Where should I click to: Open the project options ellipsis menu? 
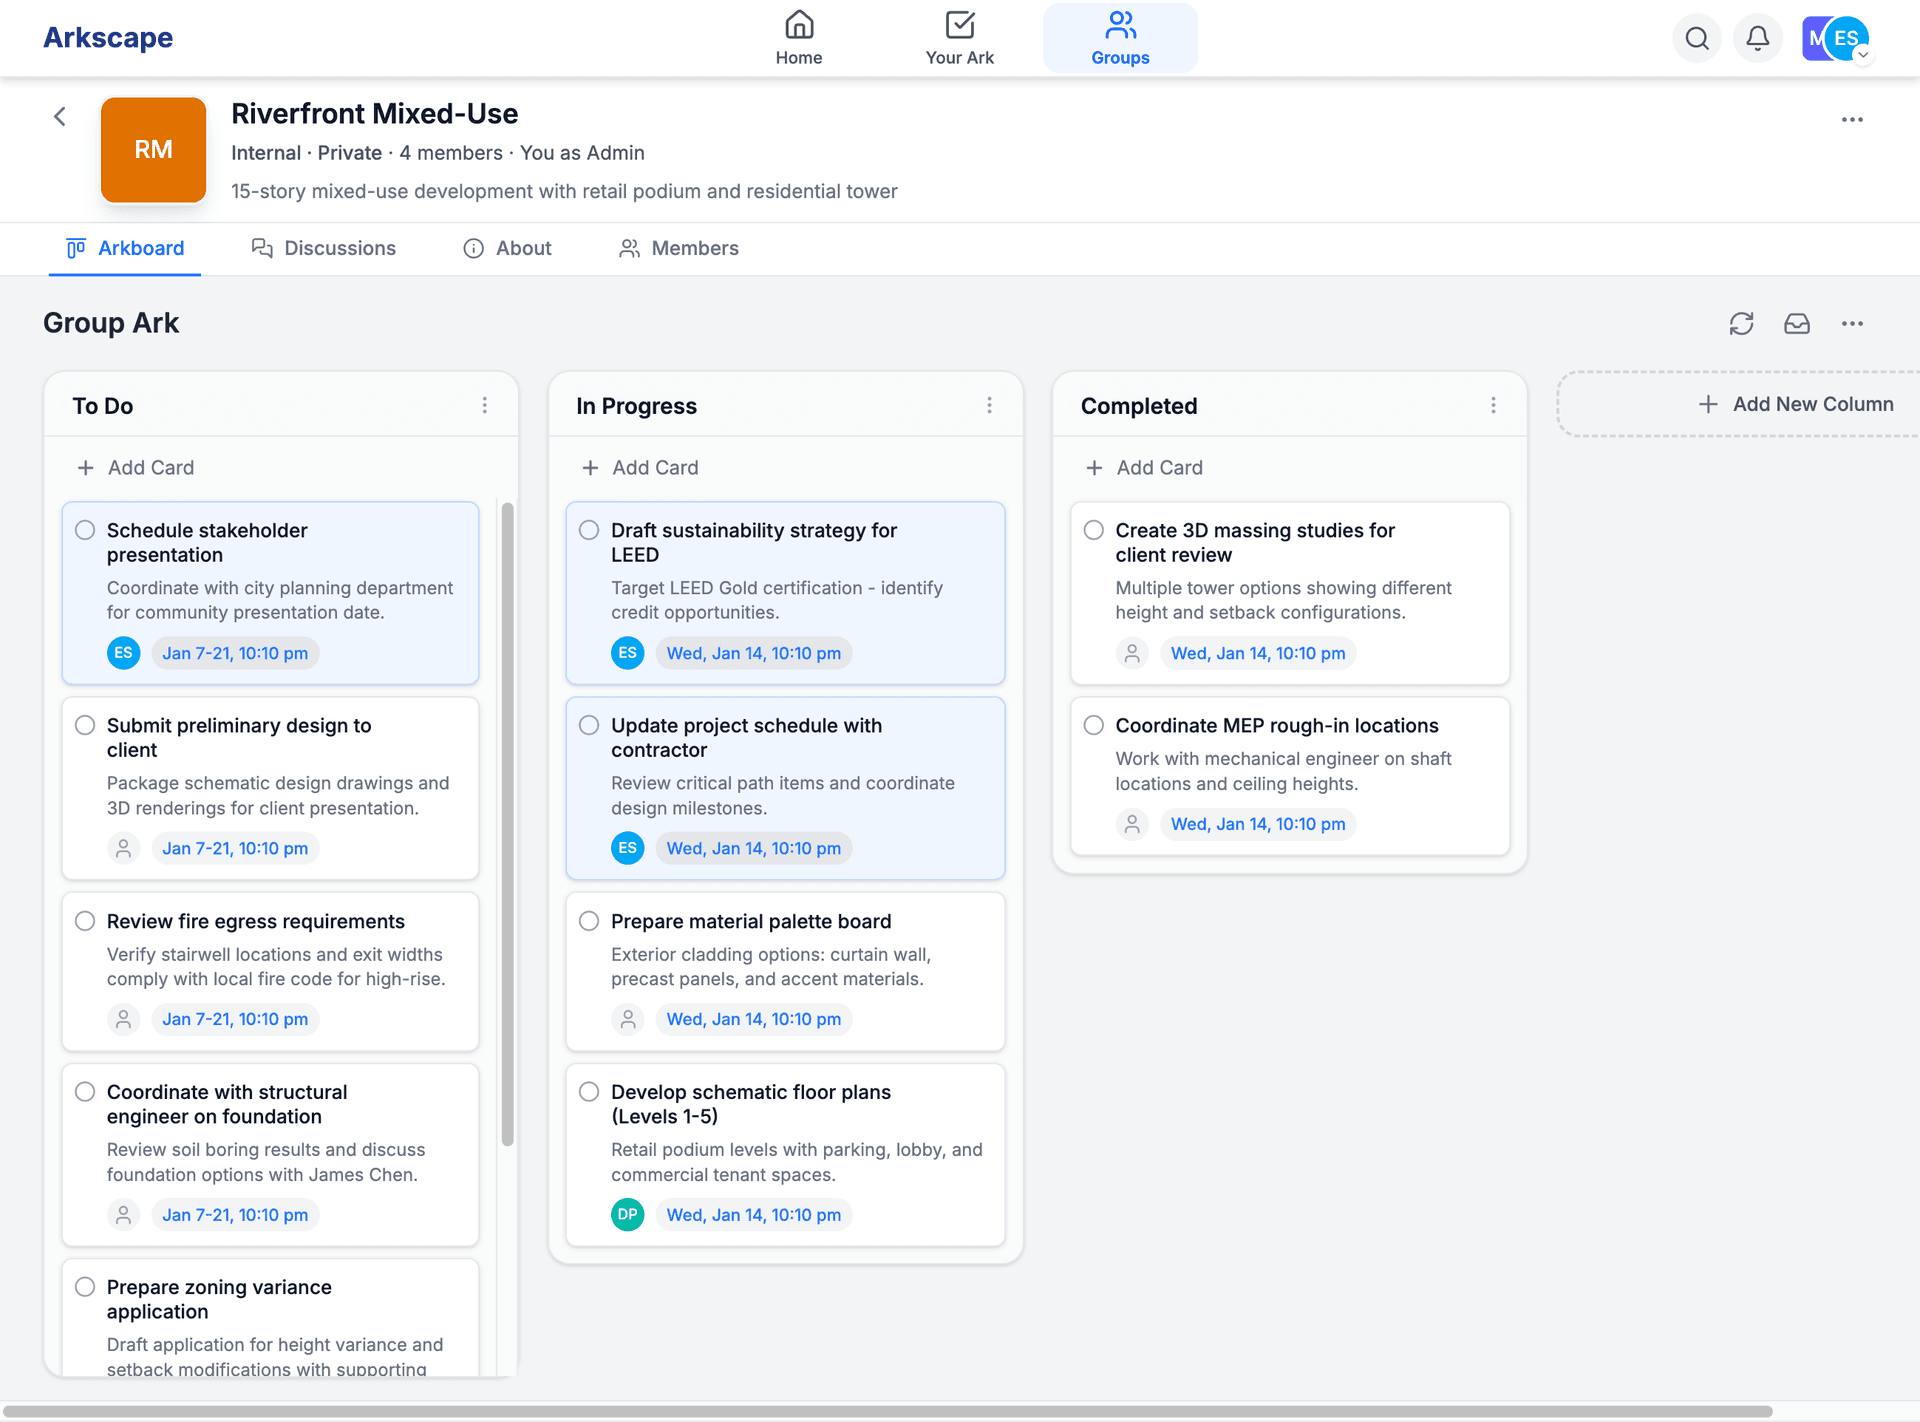pos(1852,119)
